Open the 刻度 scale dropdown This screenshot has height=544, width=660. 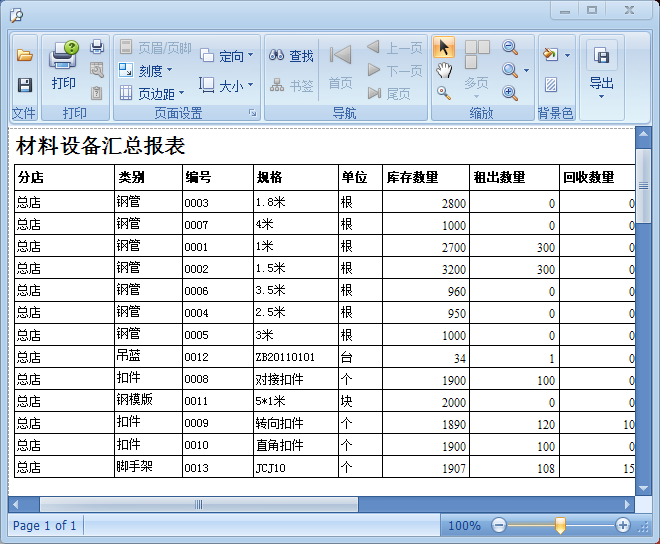click(x=145, y=70)
